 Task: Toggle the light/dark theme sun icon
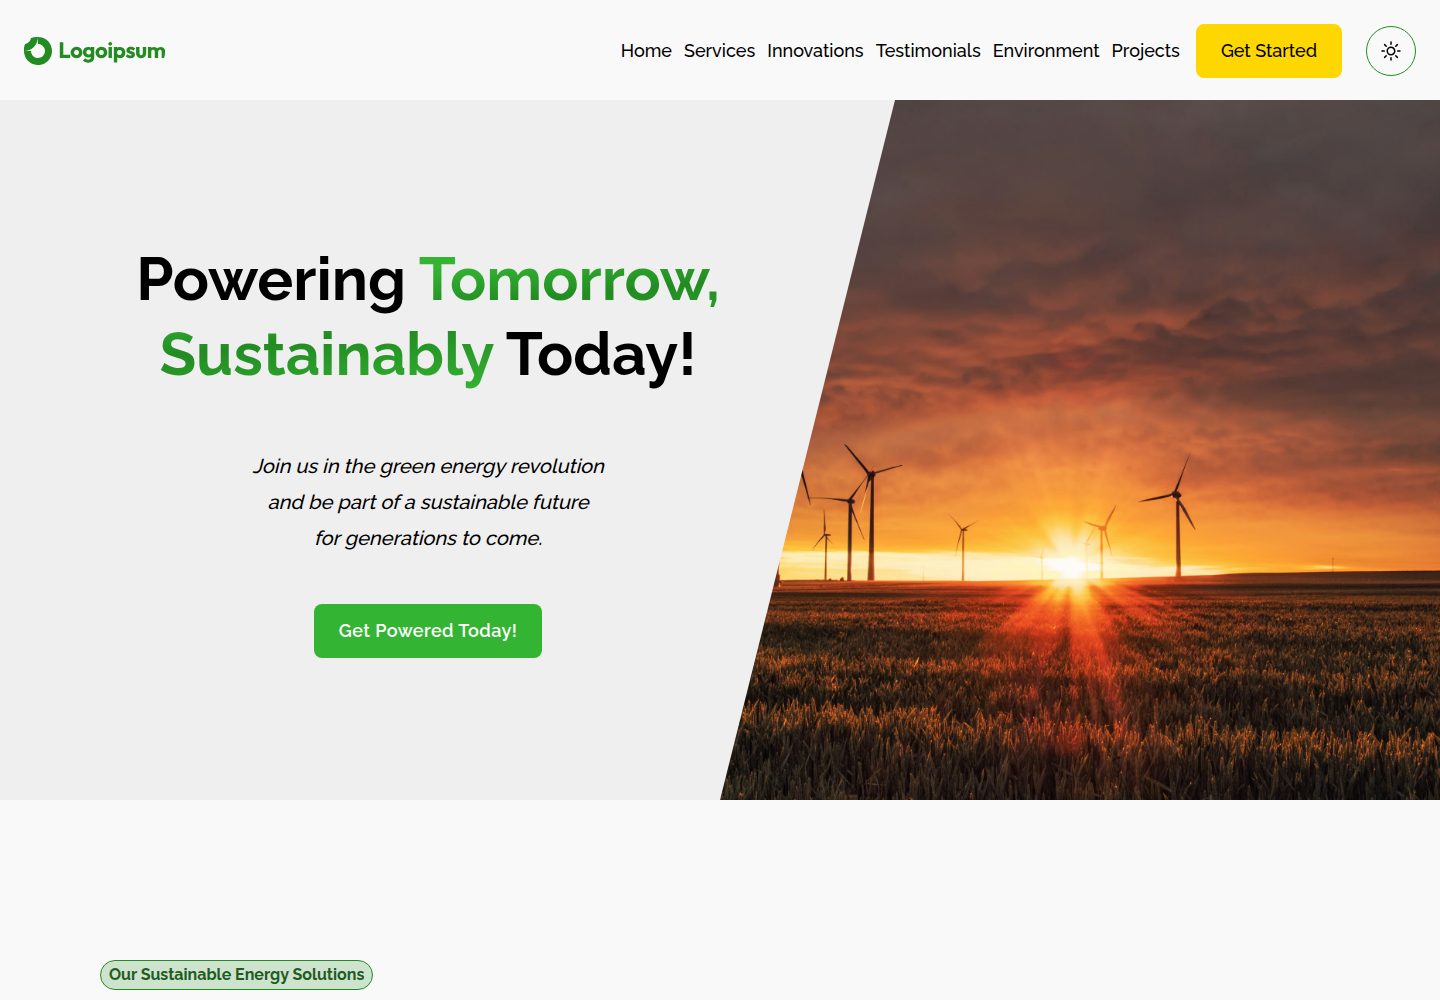1390,51
